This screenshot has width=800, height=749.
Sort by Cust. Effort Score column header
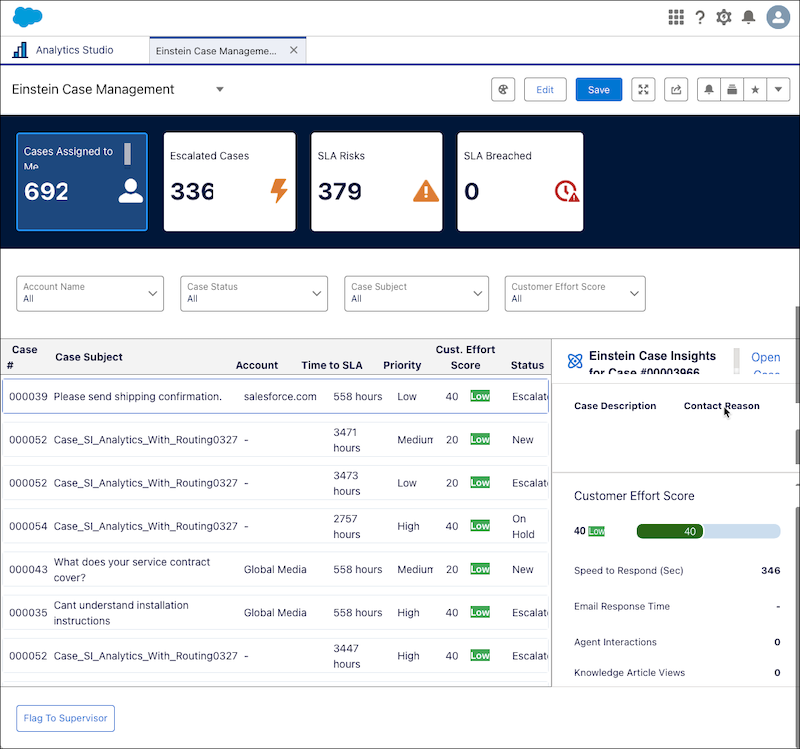(465, 357)
